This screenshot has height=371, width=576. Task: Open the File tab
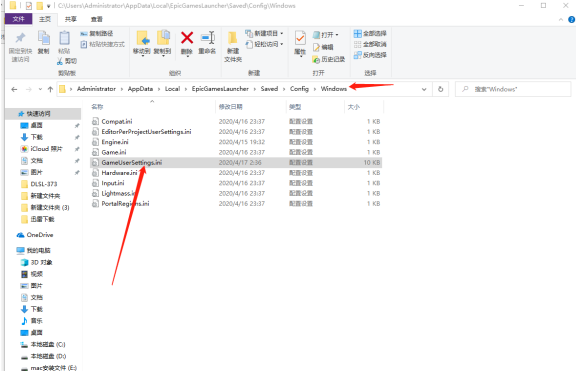18,19
